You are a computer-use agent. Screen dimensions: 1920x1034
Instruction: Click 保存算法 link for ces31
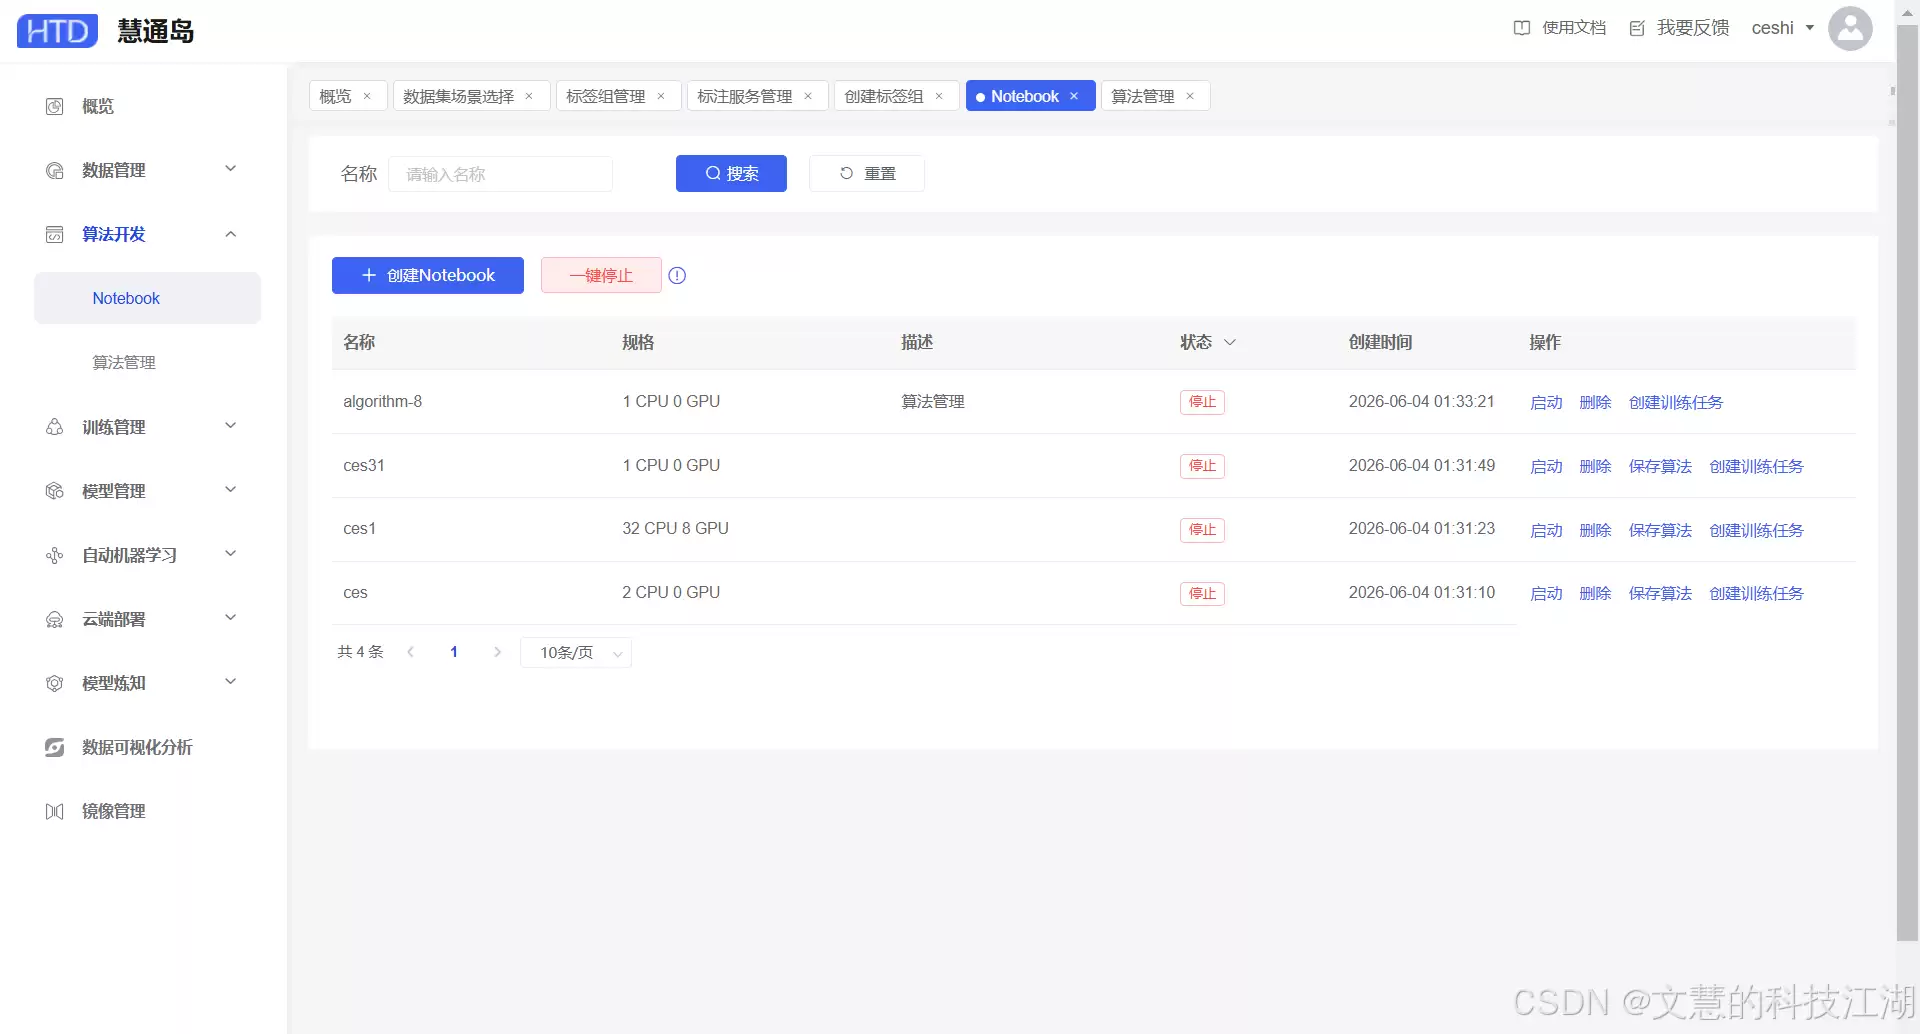tap(1660, 466)
